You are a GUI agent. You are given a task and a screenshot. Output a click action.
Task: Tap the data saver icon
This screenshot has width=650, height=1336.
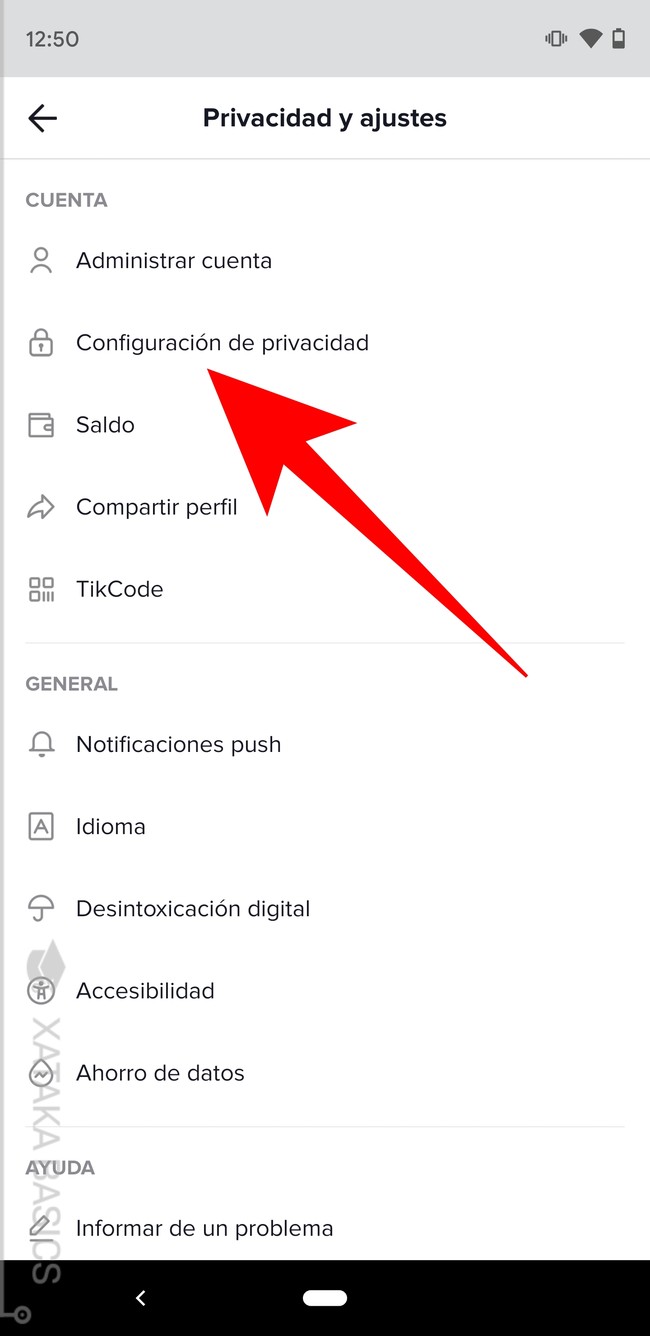41,1073
